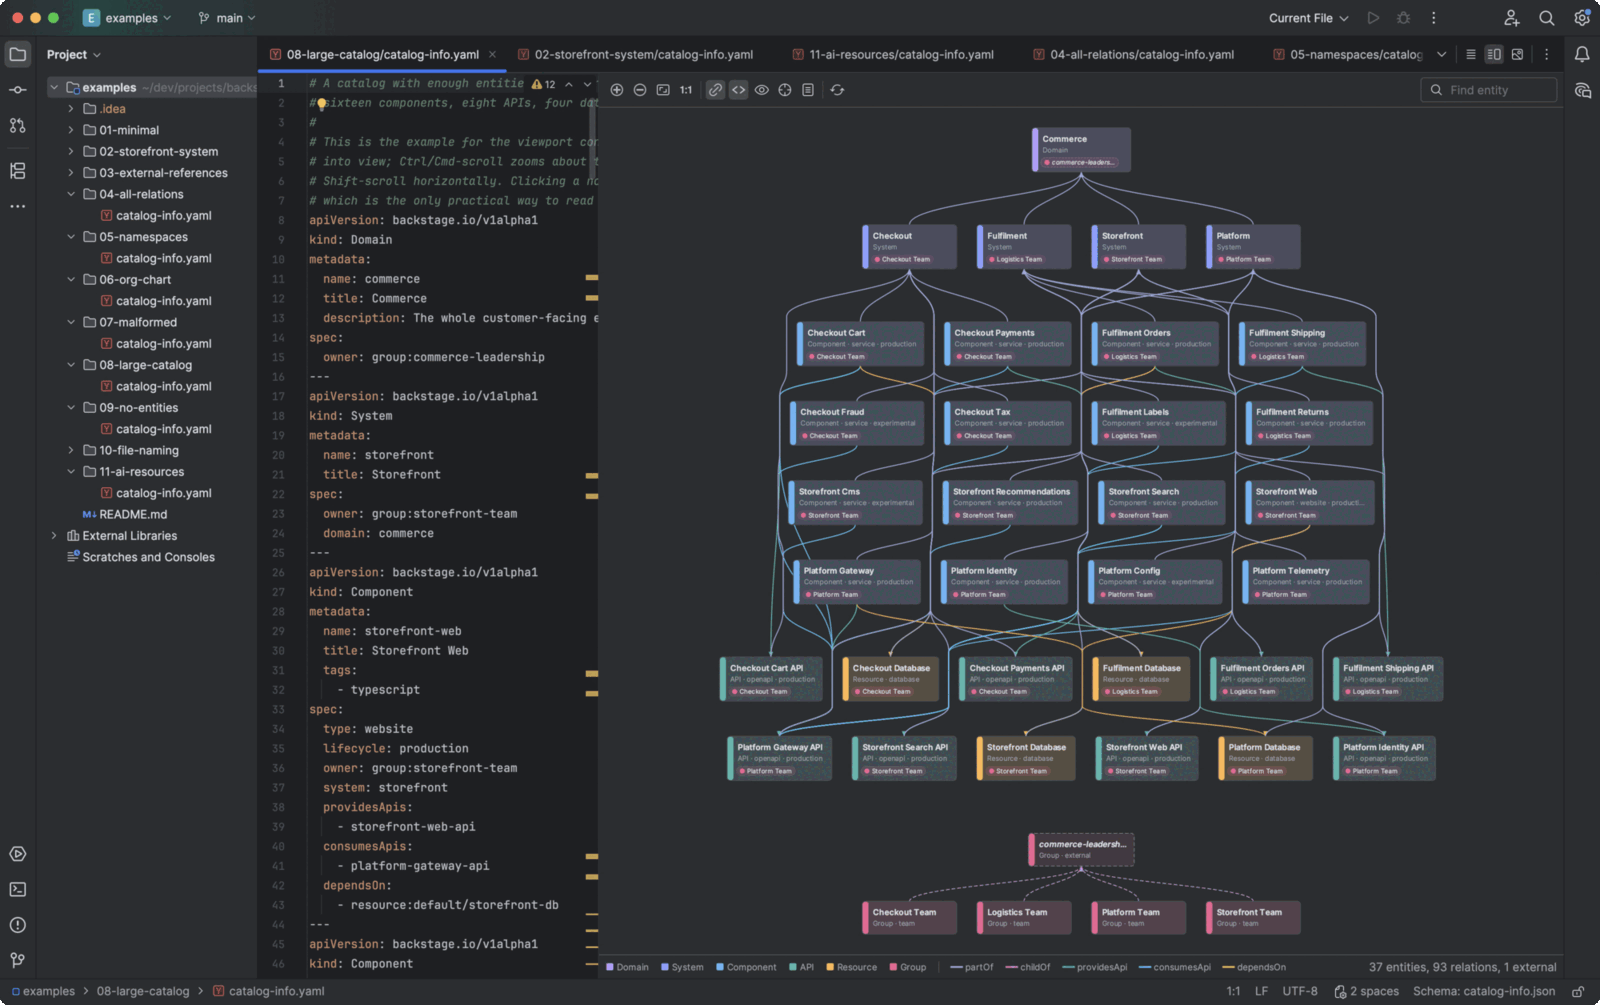Open the Commit tool window

(18, 90)
